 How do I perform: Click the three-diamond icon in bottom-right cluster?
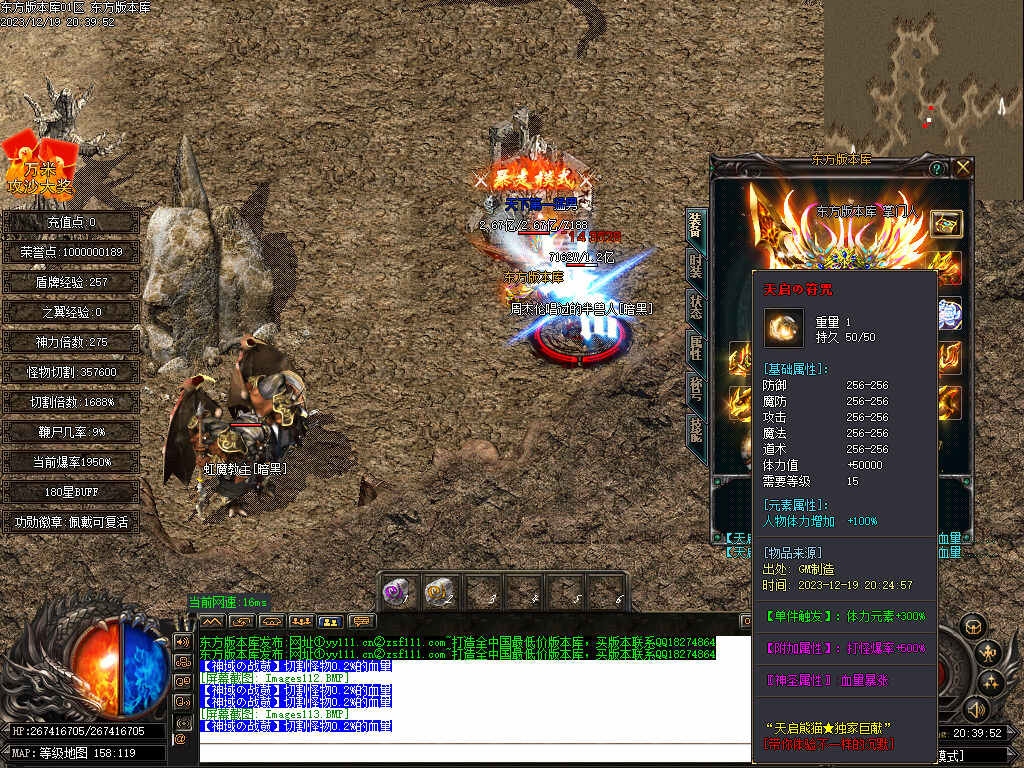pyautogui.click(x=991, y=683)
